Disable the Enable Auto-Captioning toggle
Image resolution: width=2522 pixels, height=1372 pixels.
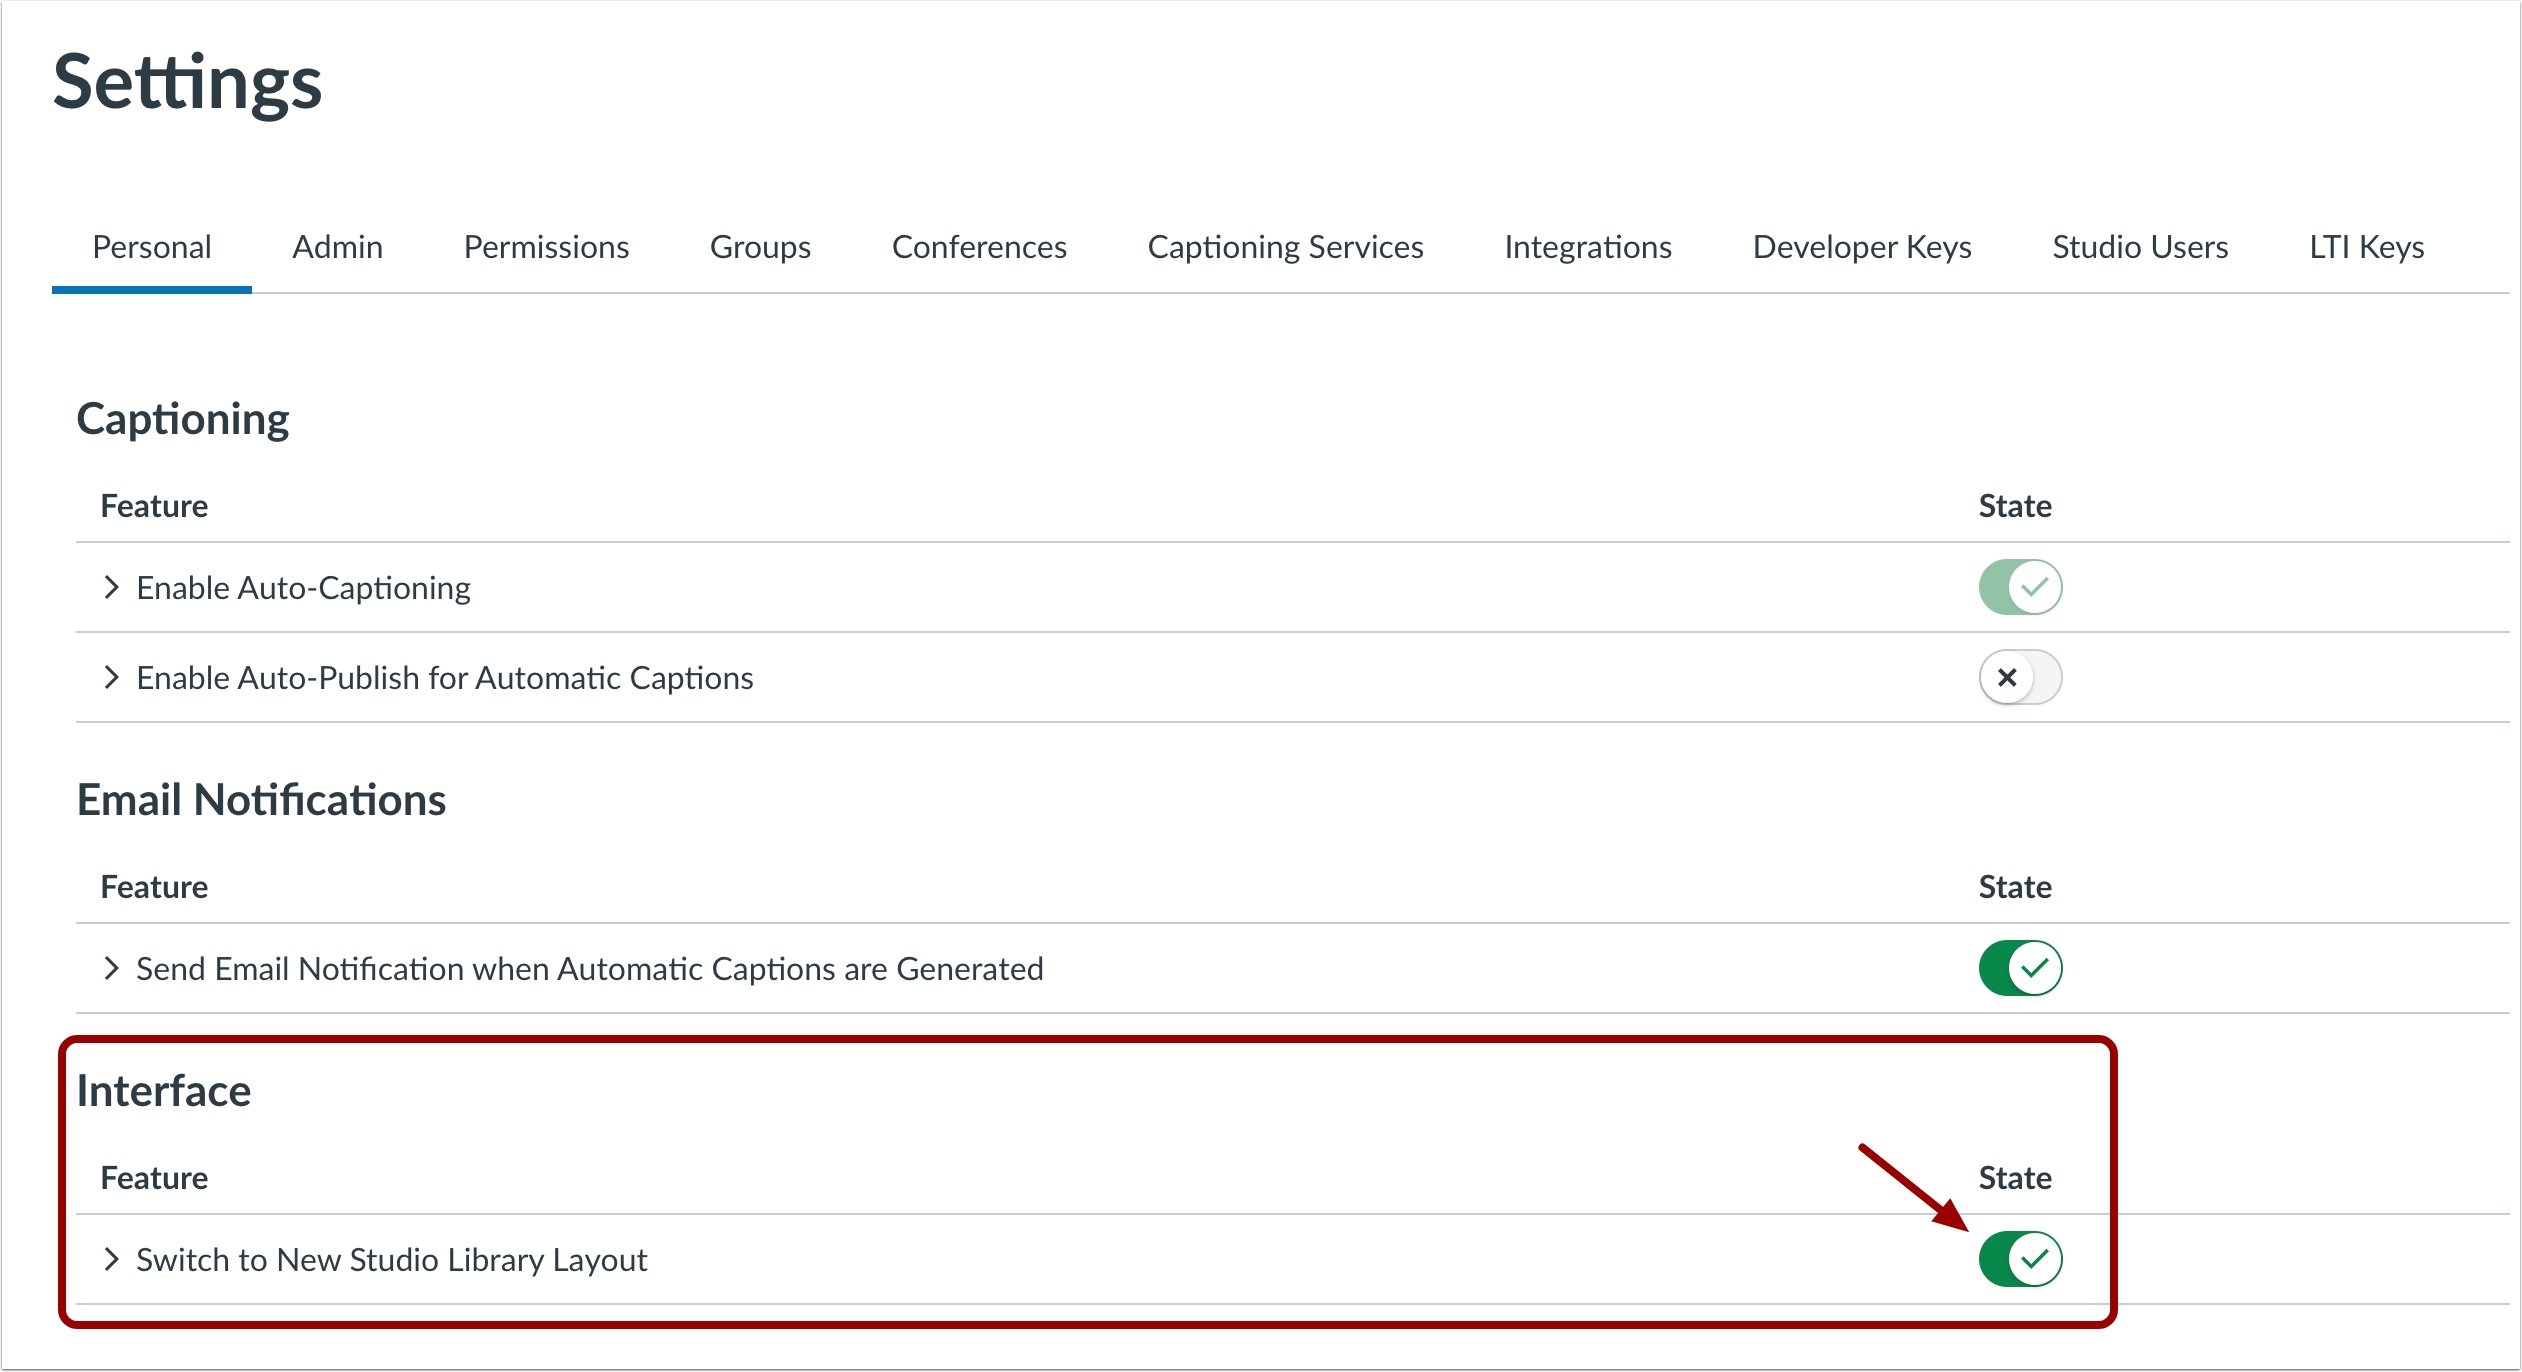2019,587
